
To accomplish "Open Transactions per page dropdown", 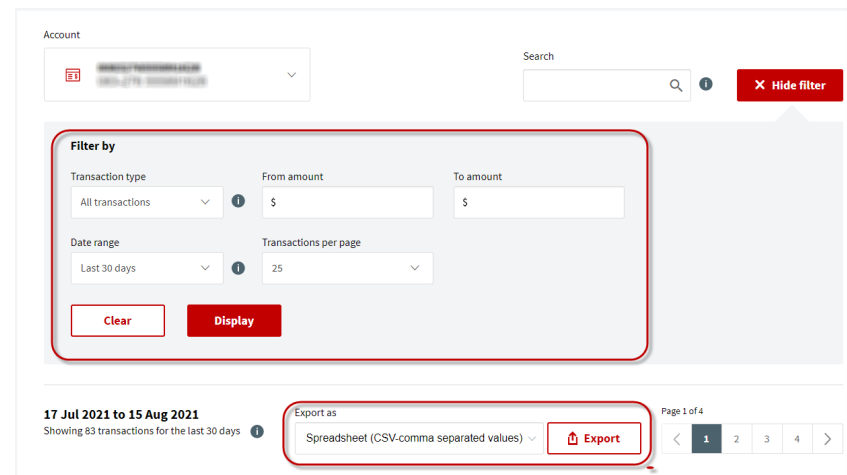I will click(347, 268).
